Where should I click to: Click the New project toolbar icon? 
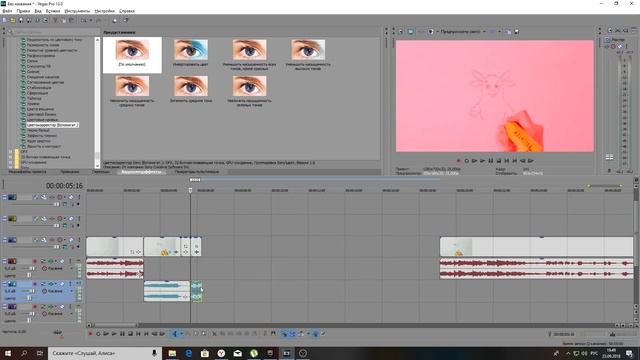click(x=5, y=20)
